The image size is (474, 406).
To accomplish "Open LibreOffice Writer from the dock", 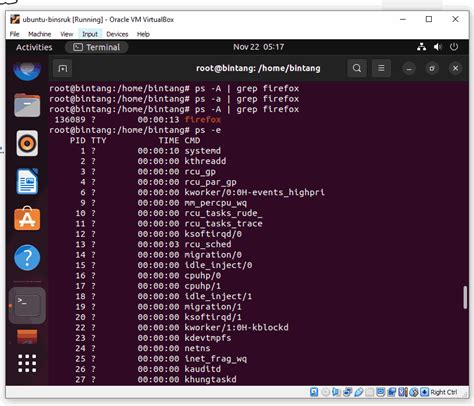I will click(27, 182).
